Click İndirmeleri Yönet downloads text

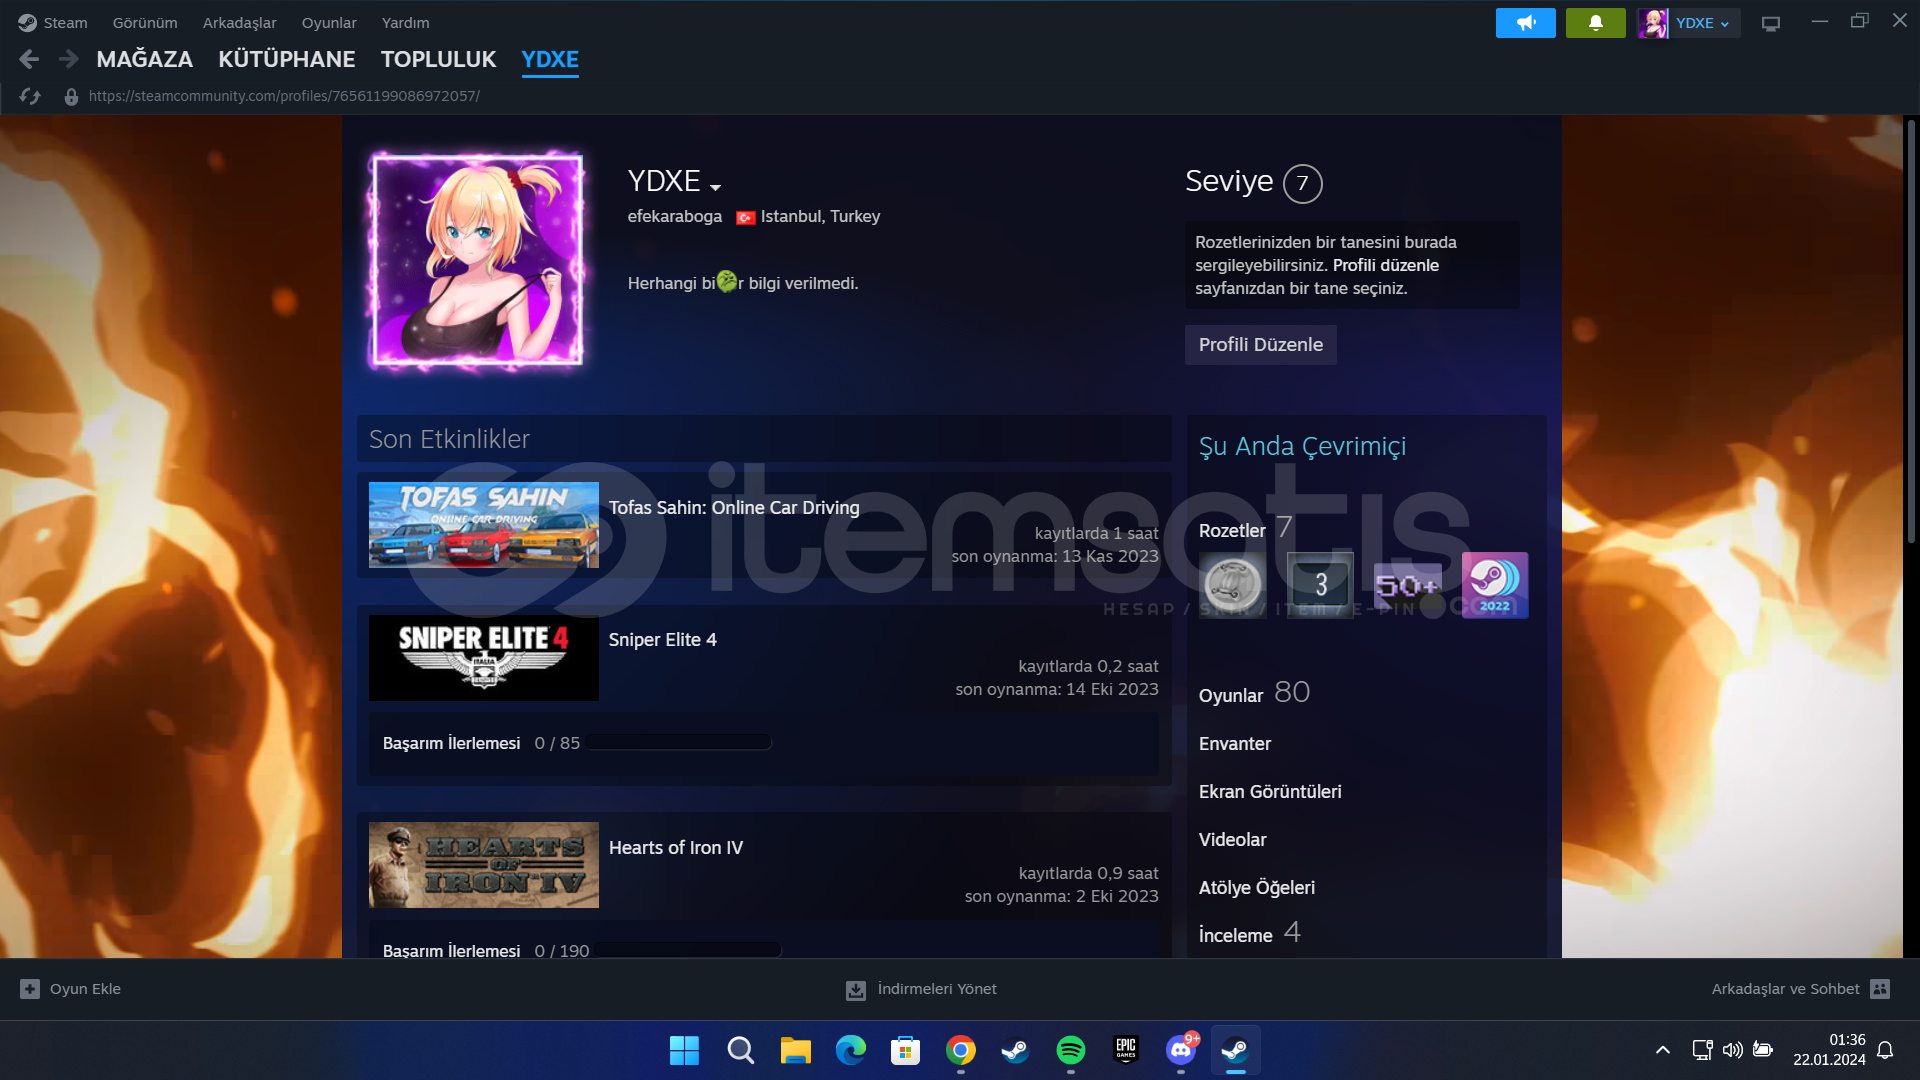937,989
